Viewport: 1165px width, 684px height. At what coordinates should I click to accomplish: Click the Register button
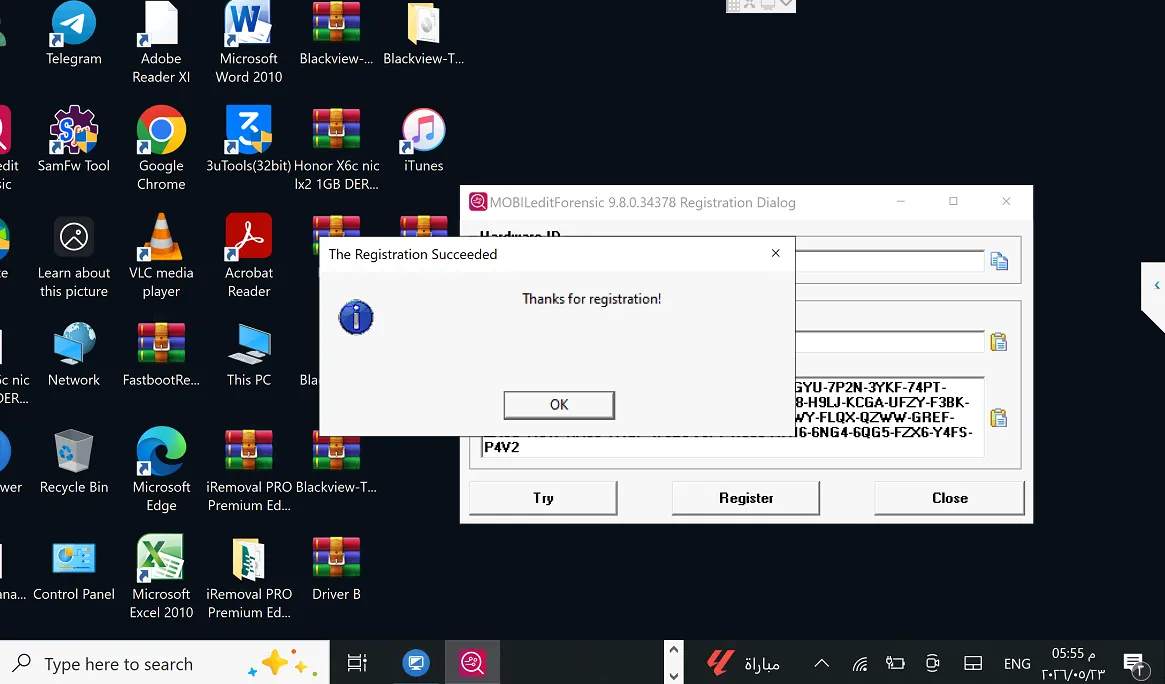(x=746, y=498)
